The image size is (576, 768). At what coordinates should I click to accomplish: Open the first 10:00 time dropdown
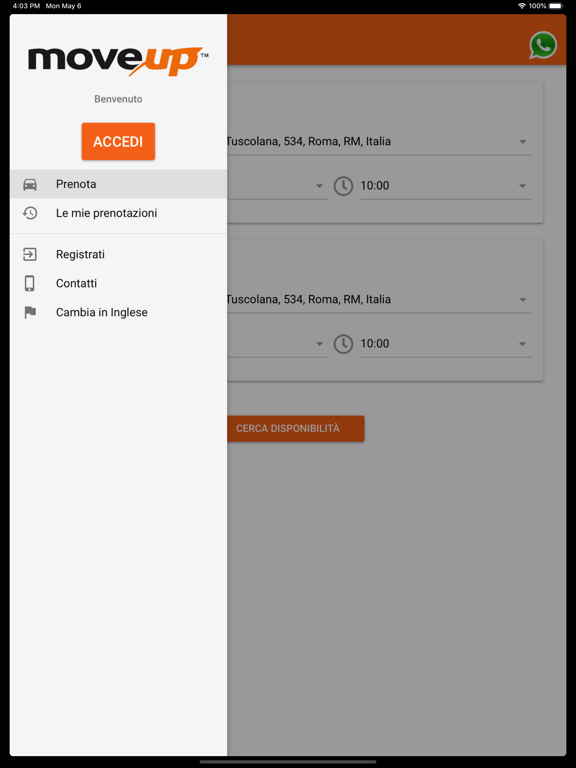click(x=446, y=186)
